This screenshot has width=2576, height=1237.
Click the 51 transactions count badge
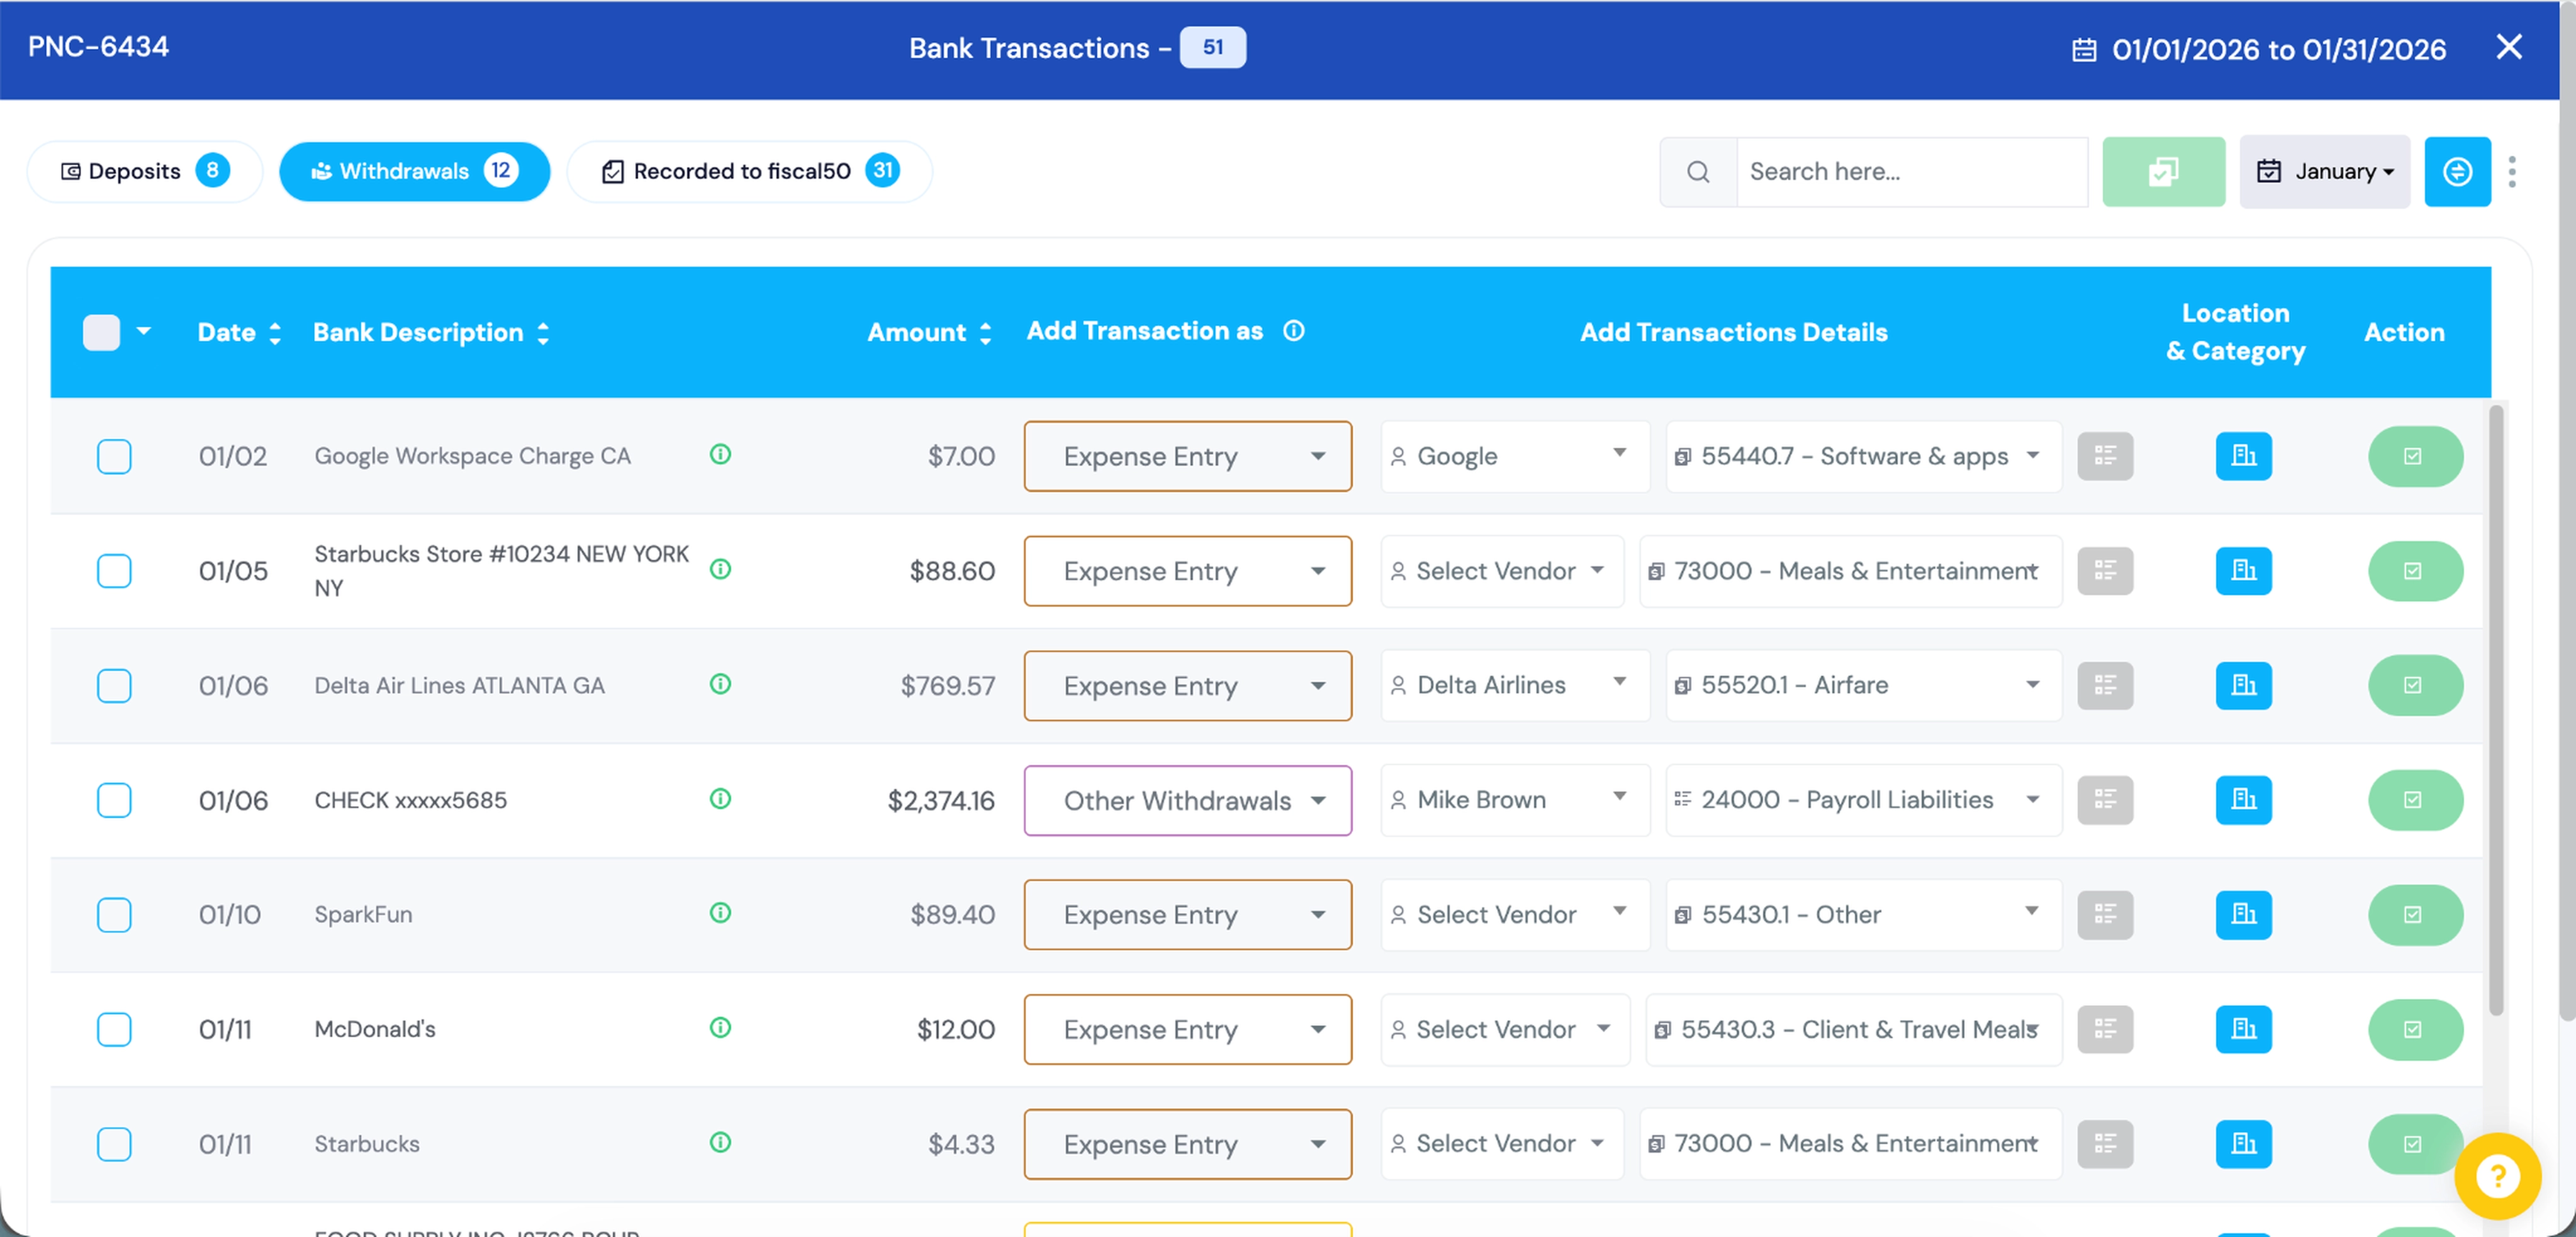[x=1212, y=47]
